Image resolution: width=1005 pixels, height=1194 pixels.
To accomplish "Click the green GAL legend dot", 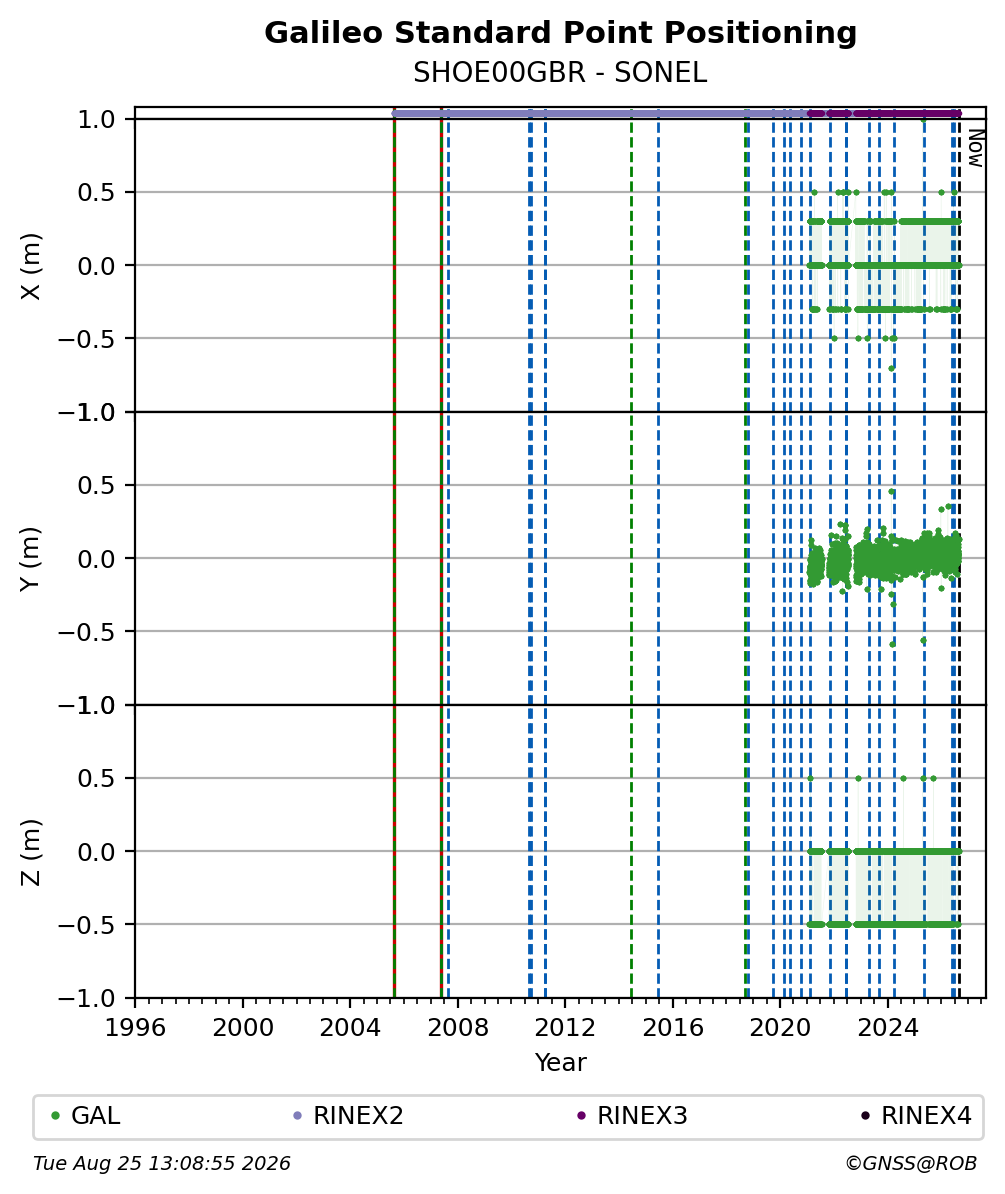I will [55, 1116].
